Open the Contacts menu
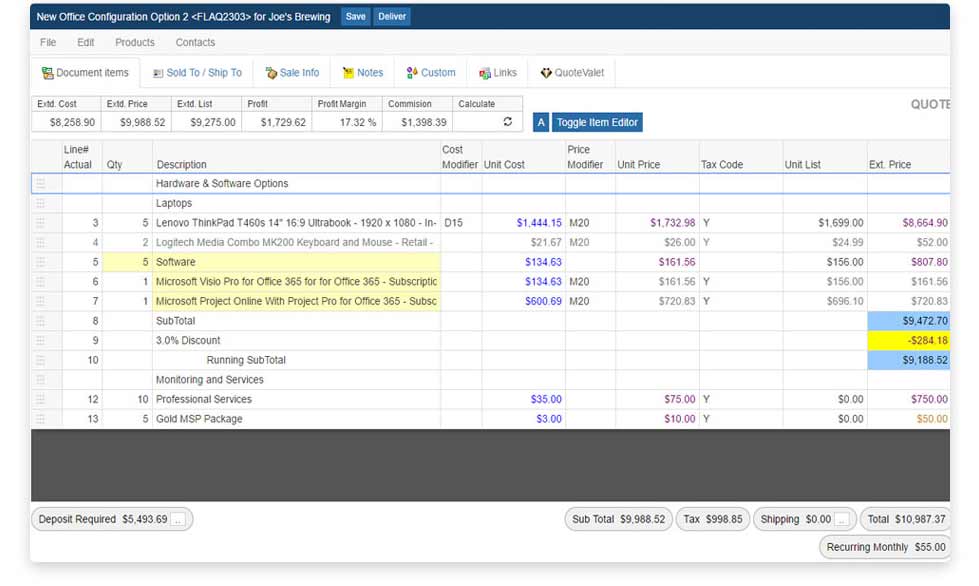 (195, 42)
